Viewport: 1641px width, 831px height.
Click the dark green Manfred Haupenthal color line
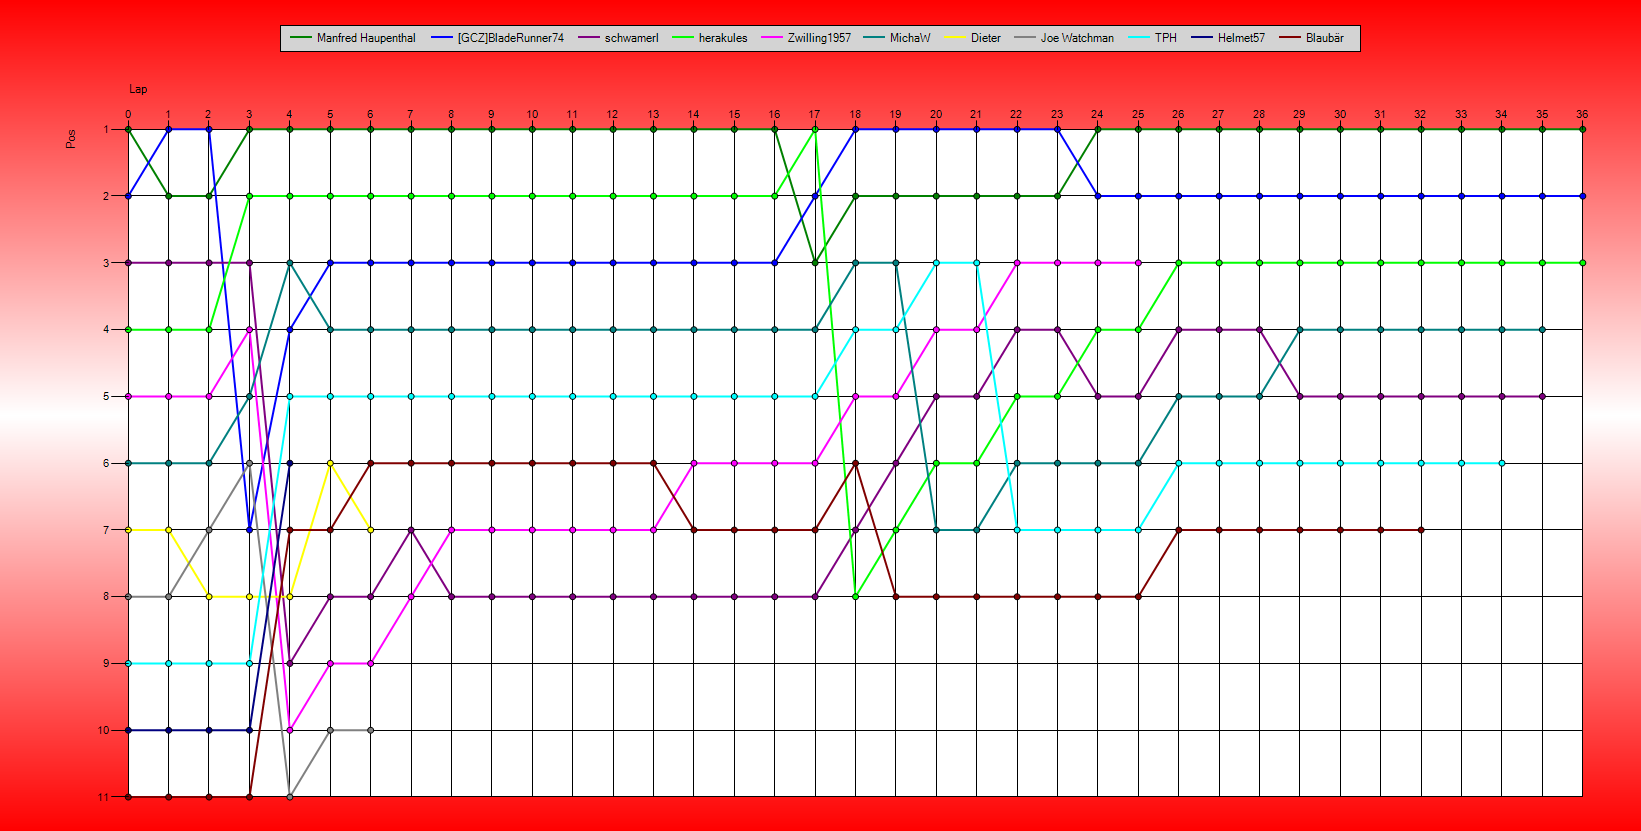(301, 38)
